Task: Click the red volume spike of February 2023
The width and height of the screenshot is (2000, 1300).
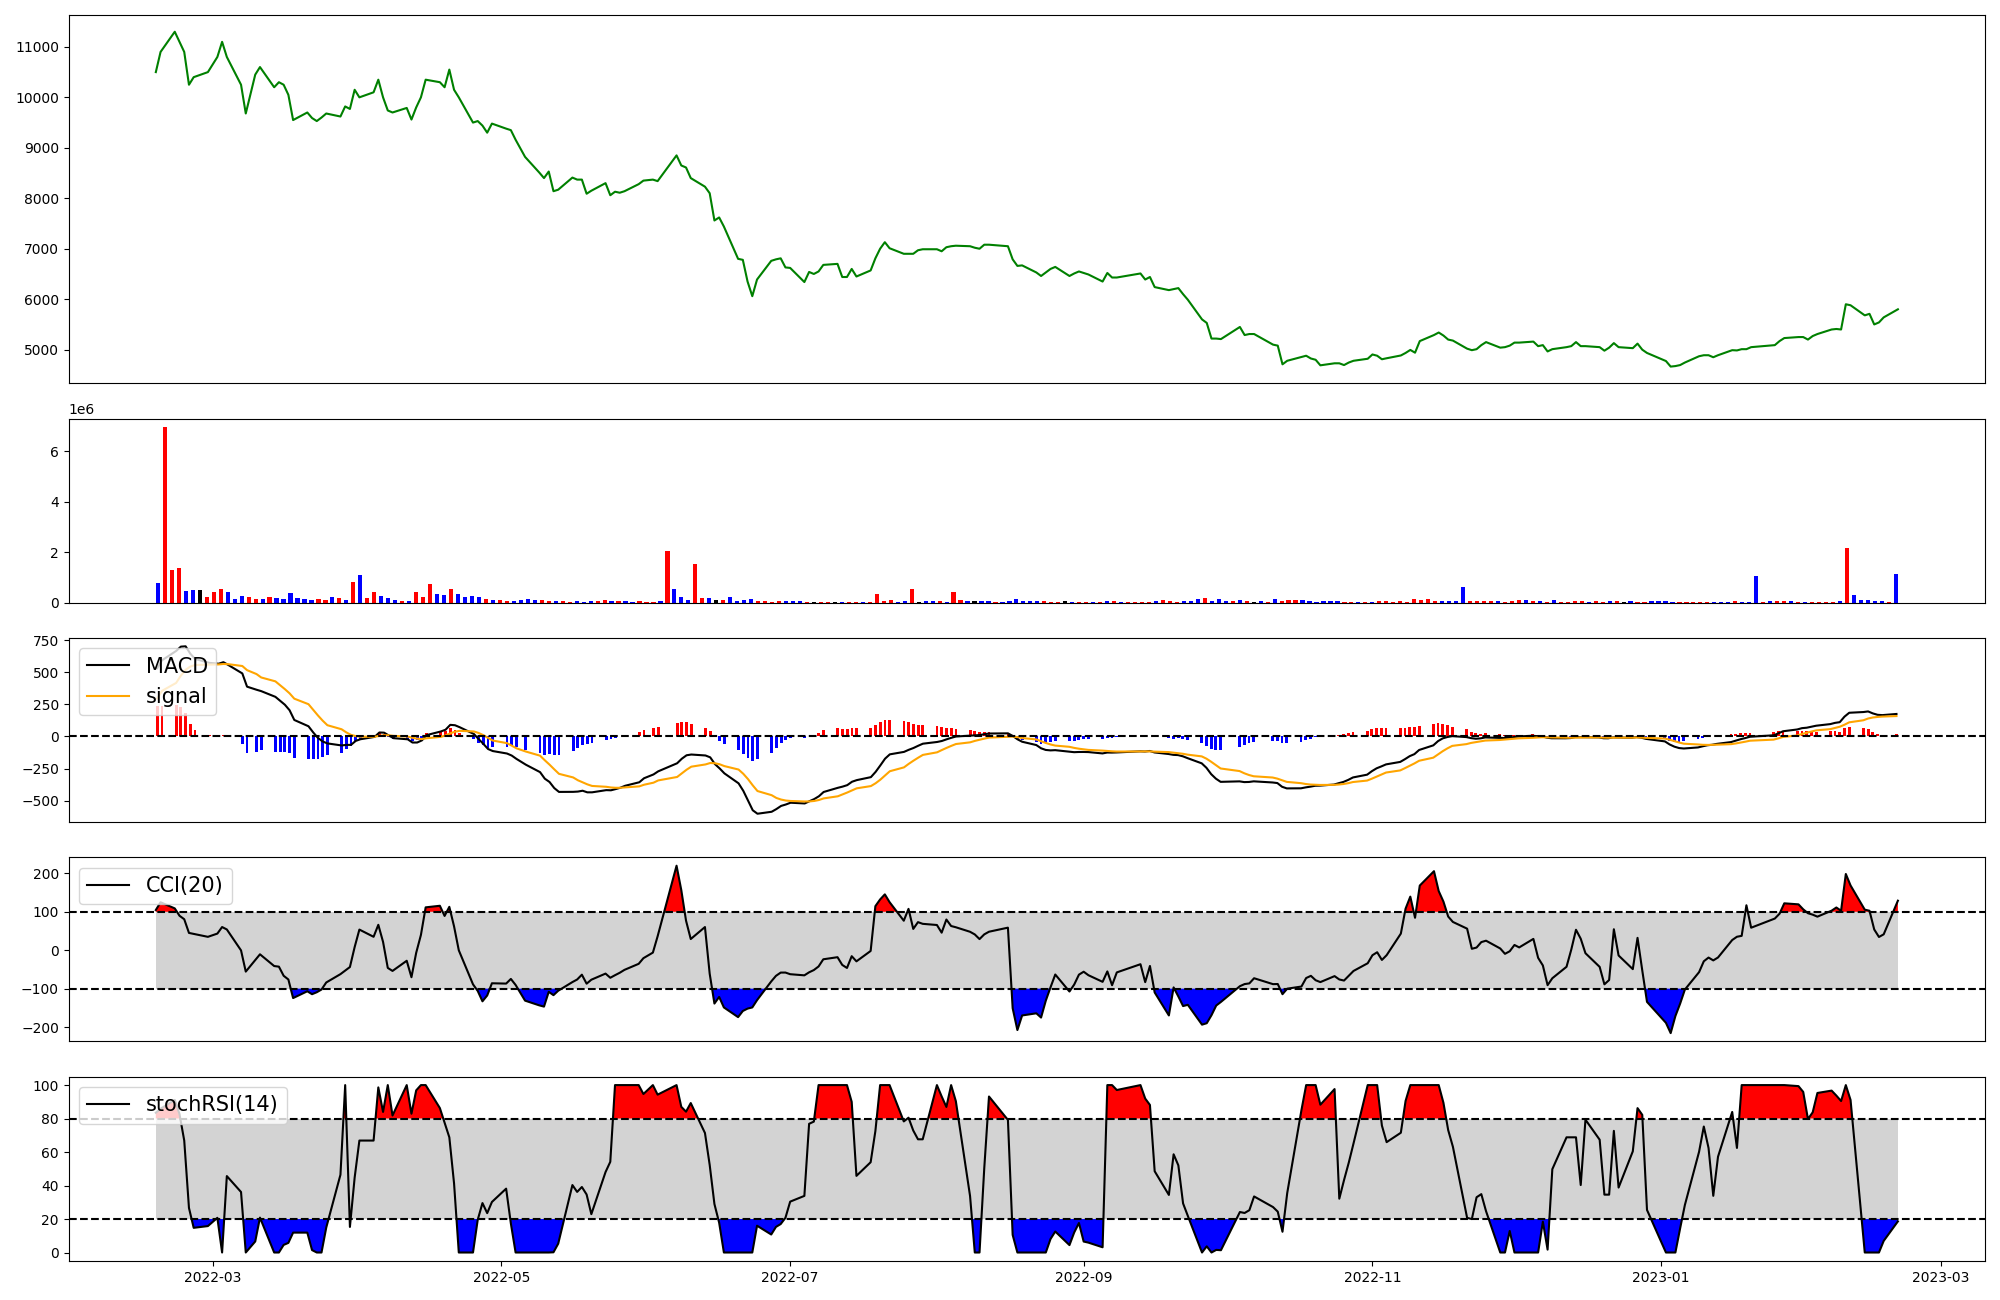Action: coord(1847,575)
